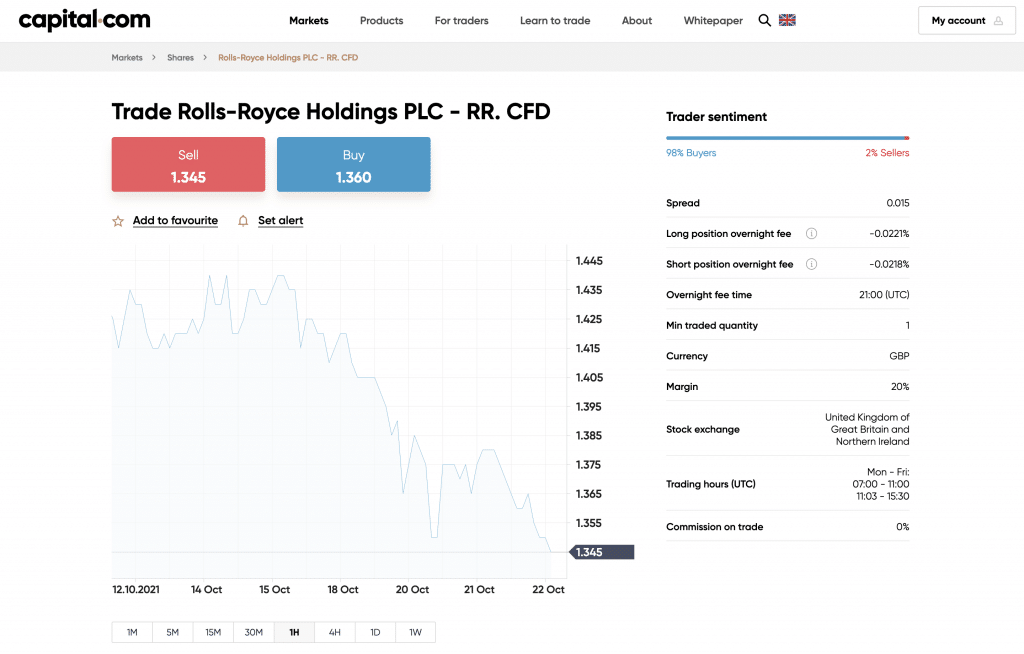Click the Rolls-Royce Holdings breadcrumb

tap(288, 57)
